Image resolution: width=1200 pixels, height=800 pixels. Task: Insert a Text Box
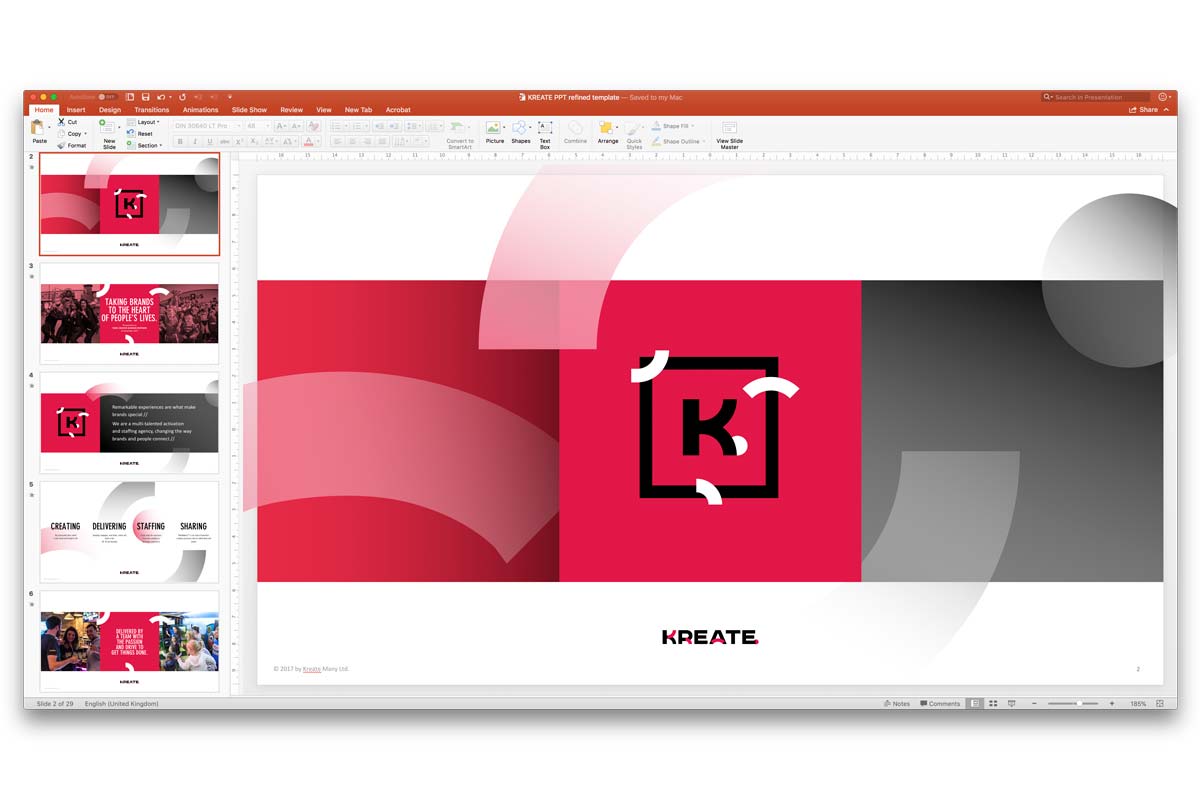[545, 134]
